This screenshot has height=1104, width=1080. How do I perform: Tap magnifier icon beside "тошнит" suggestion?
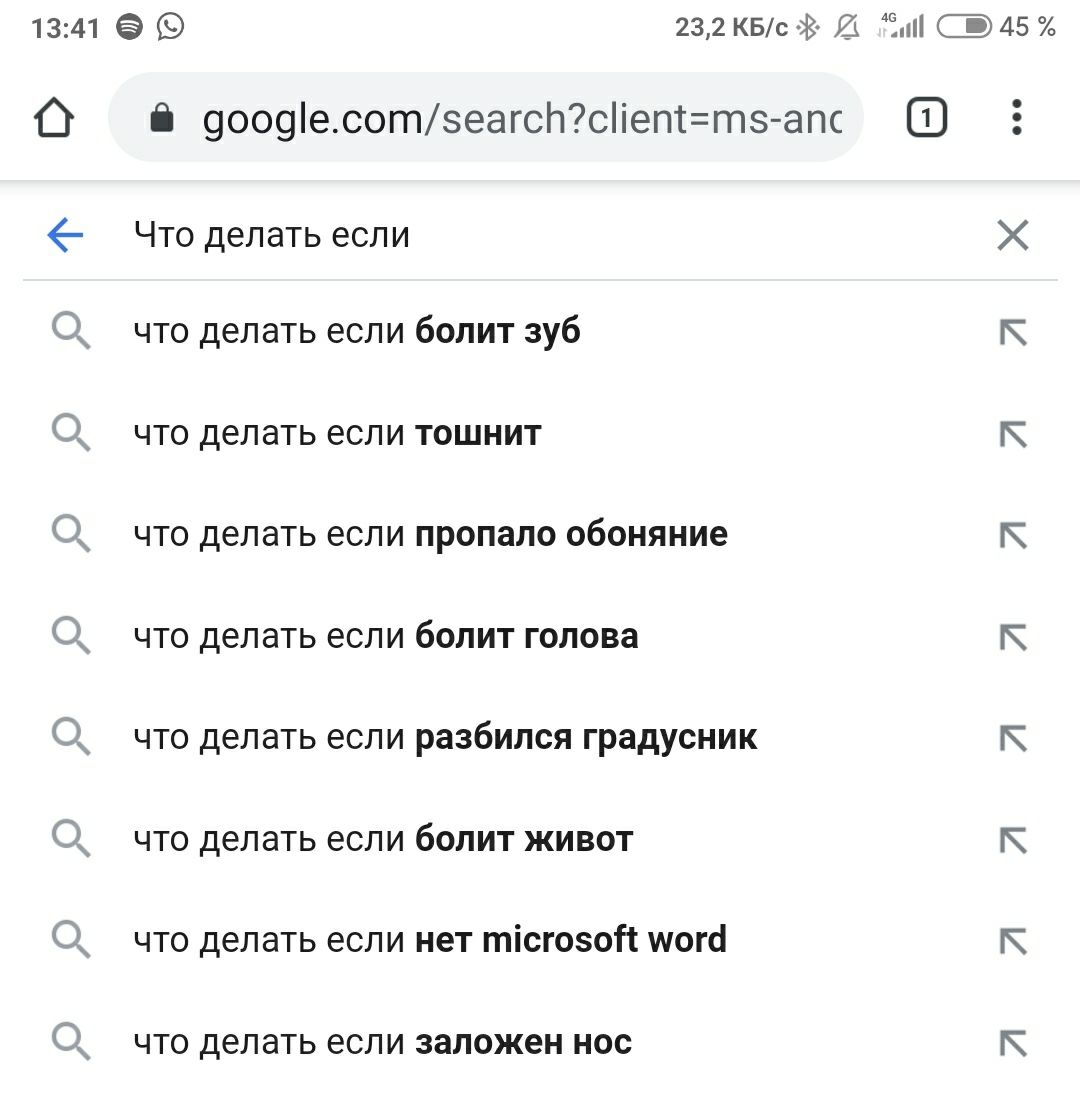tap(71, 433)
